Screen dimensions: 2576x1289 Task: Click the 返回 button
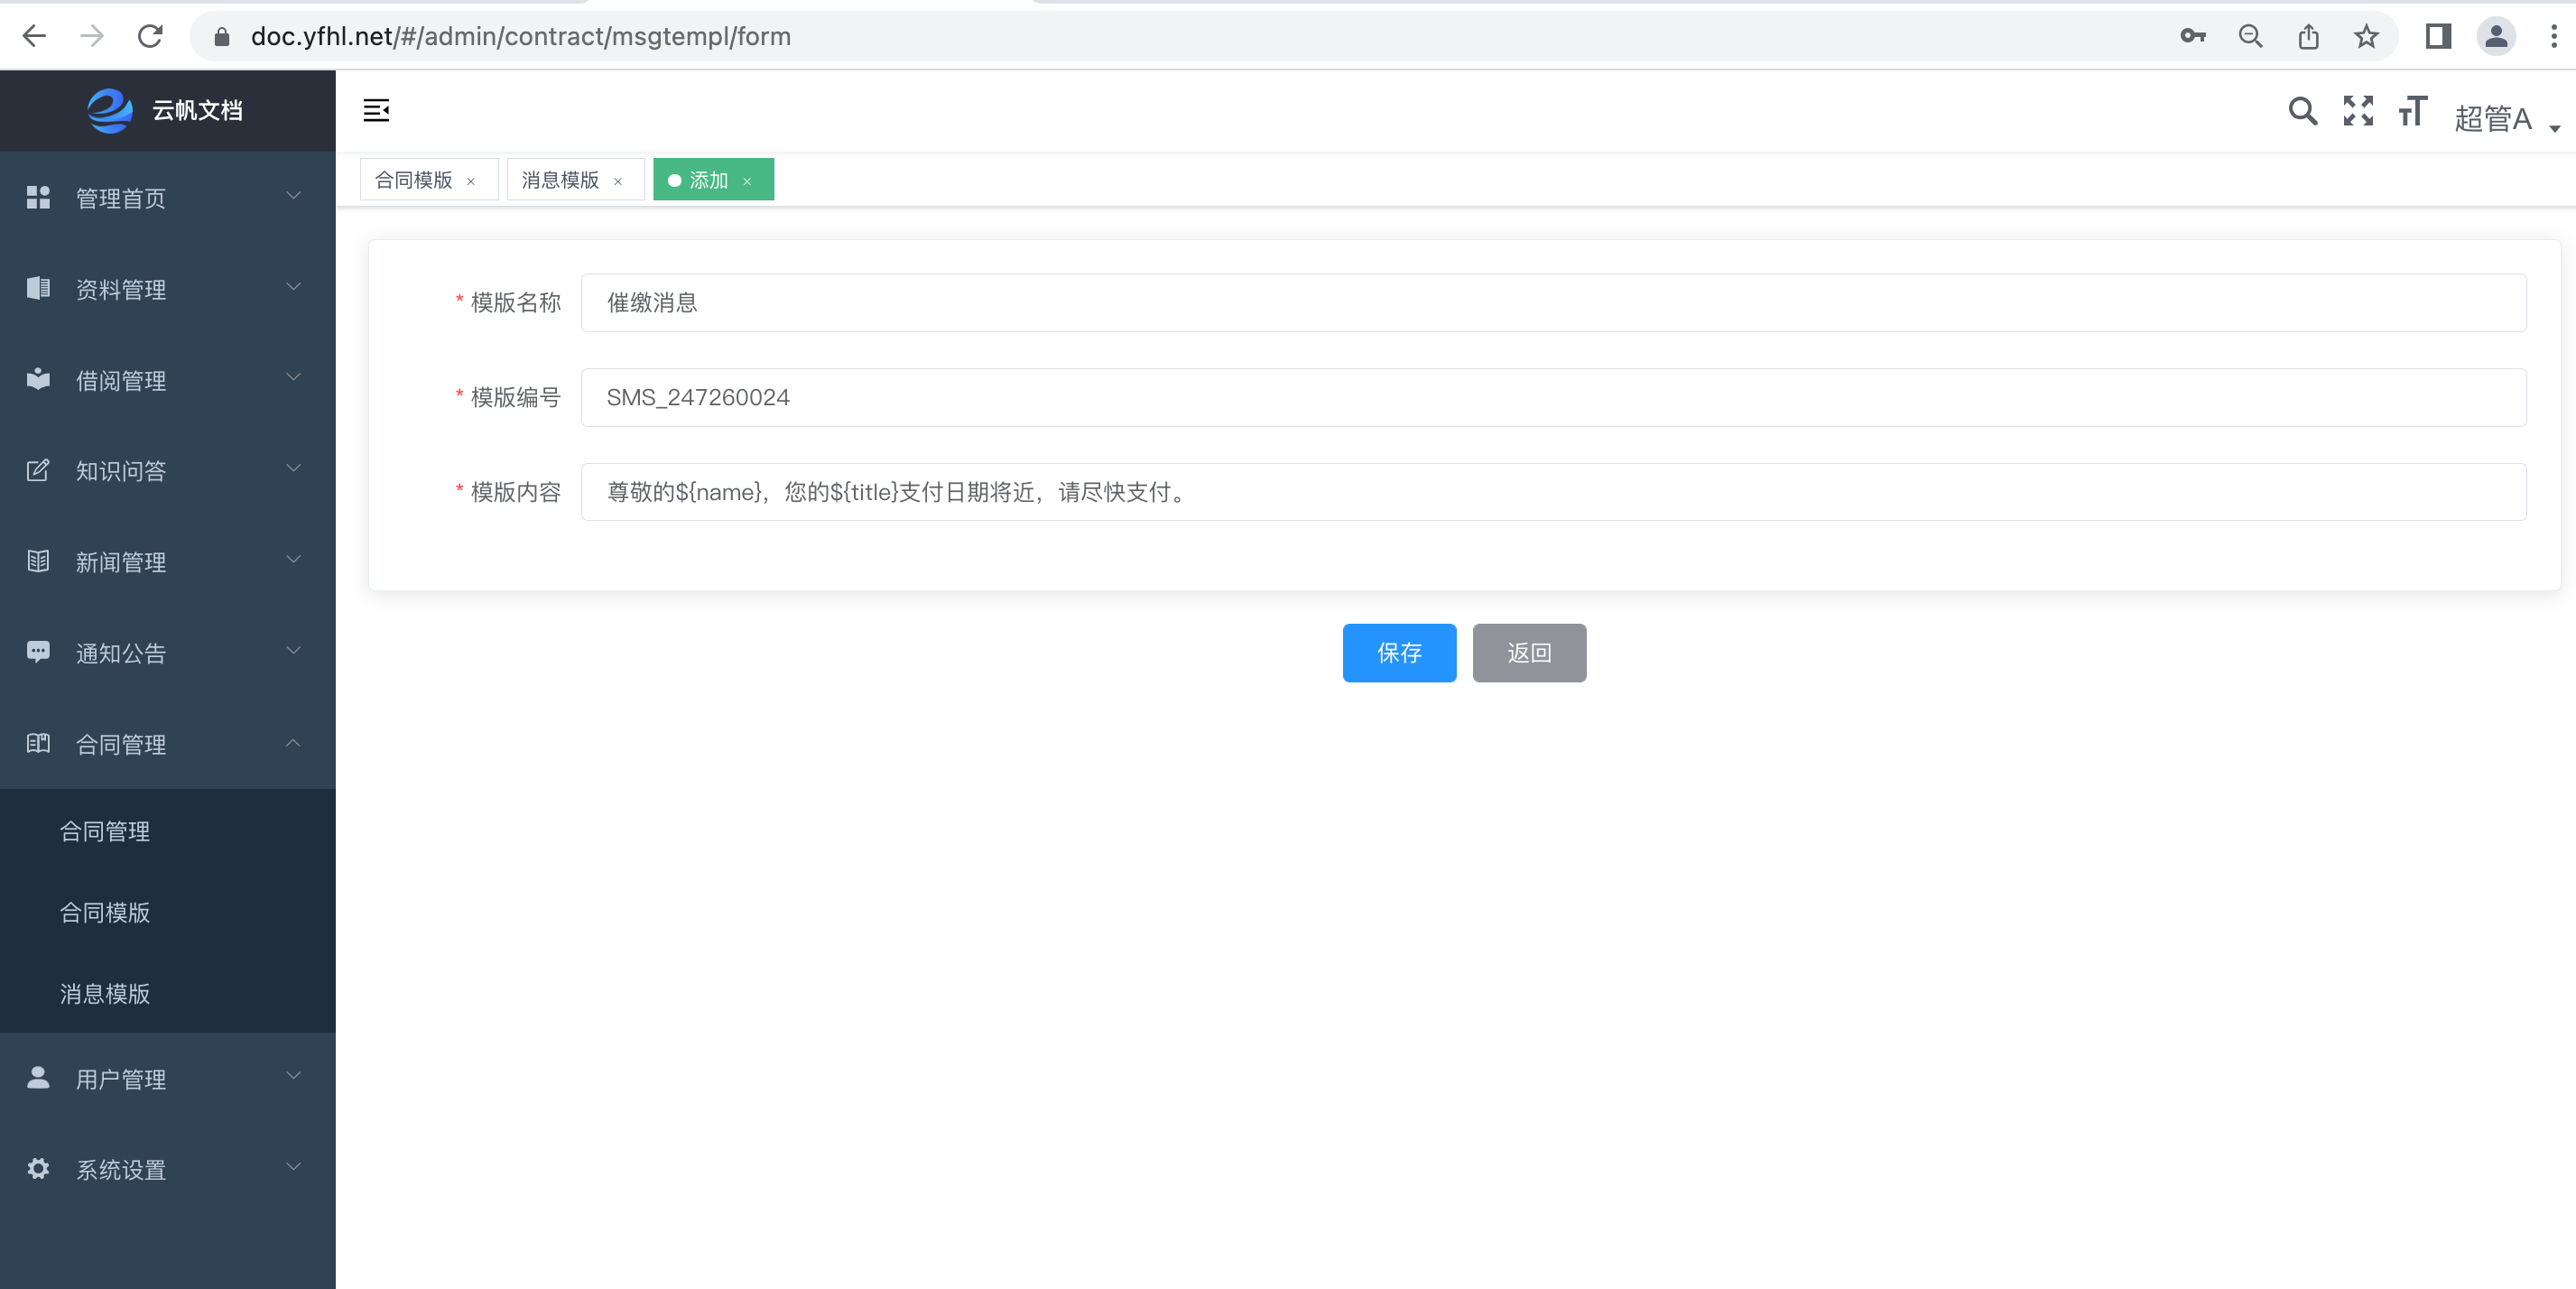tap(1529, 653)
